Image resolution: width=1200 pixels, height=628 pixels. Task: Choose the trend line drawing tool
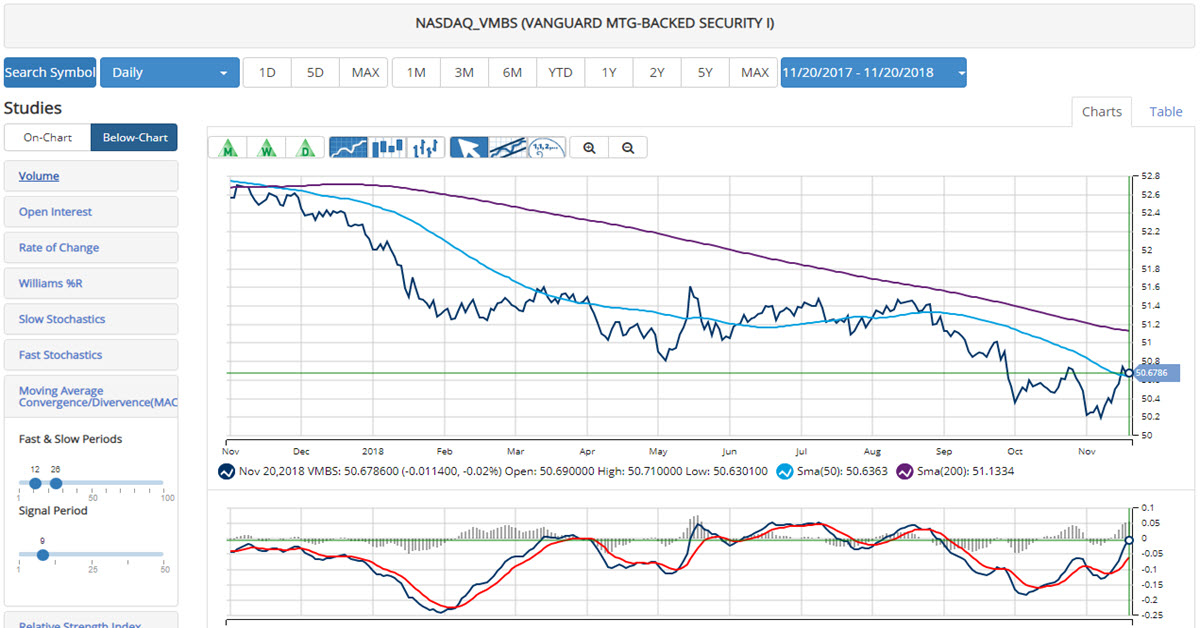pos(507,148)
